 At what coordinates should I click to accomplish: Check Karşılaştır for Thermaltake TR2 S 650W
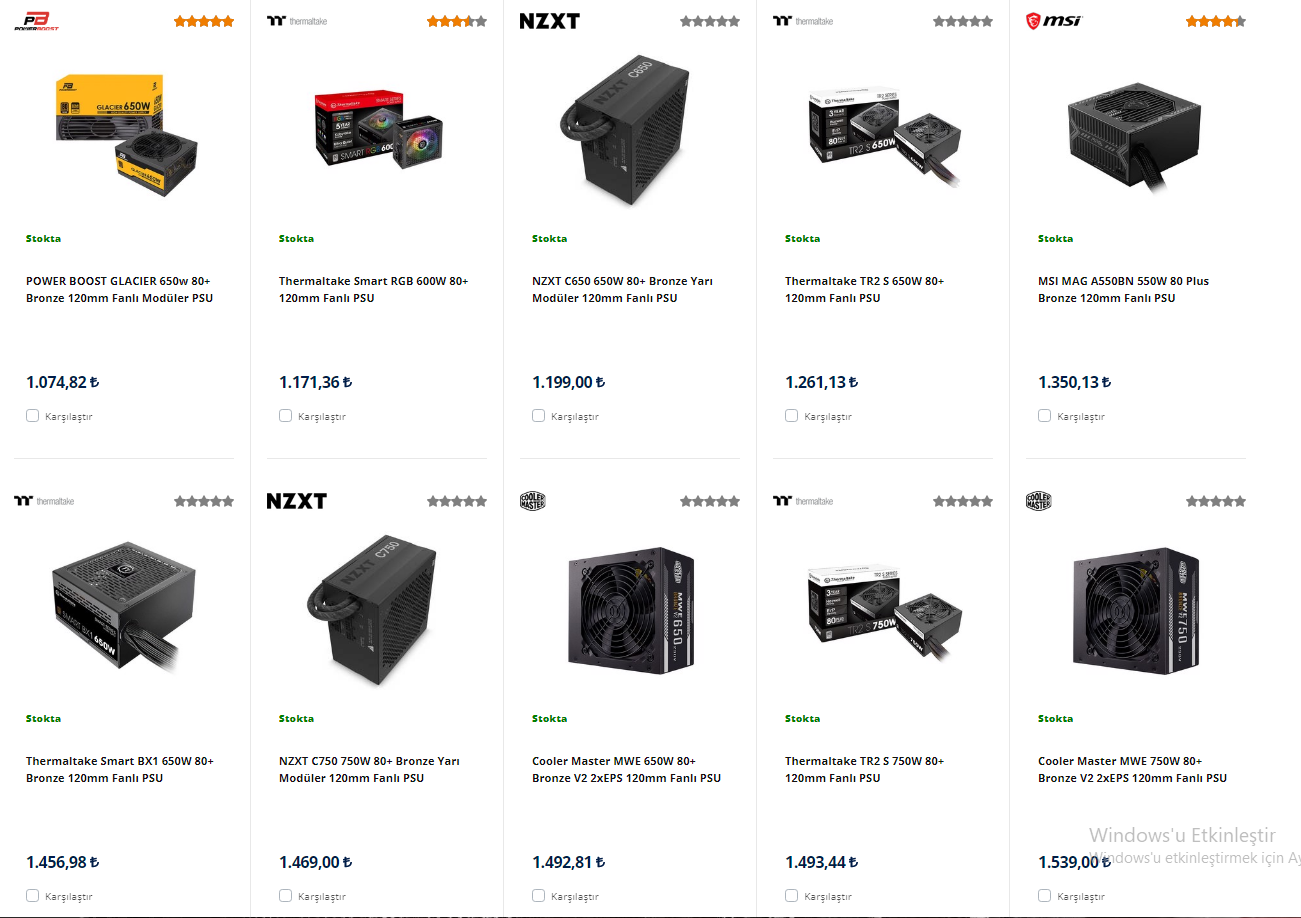click(791, 416)
